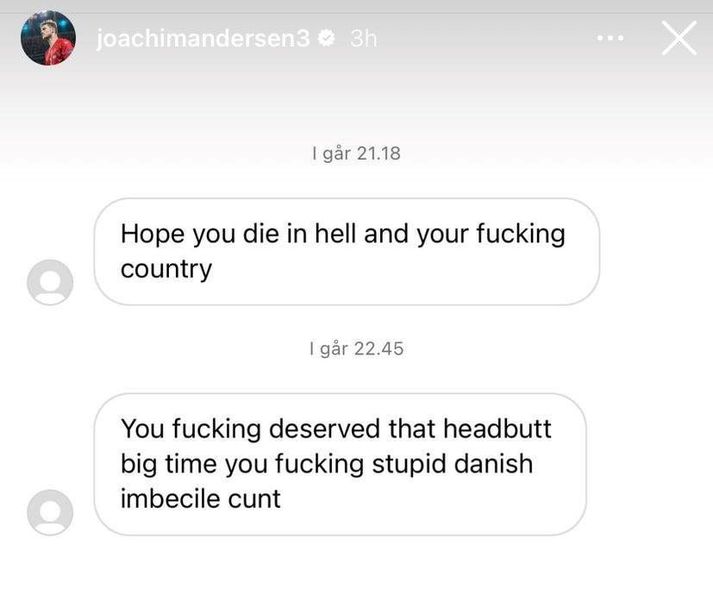This screenshot has height=589, width=713.
Task: Click the gray avatar beside the second message
Action: tap(50, 512)
